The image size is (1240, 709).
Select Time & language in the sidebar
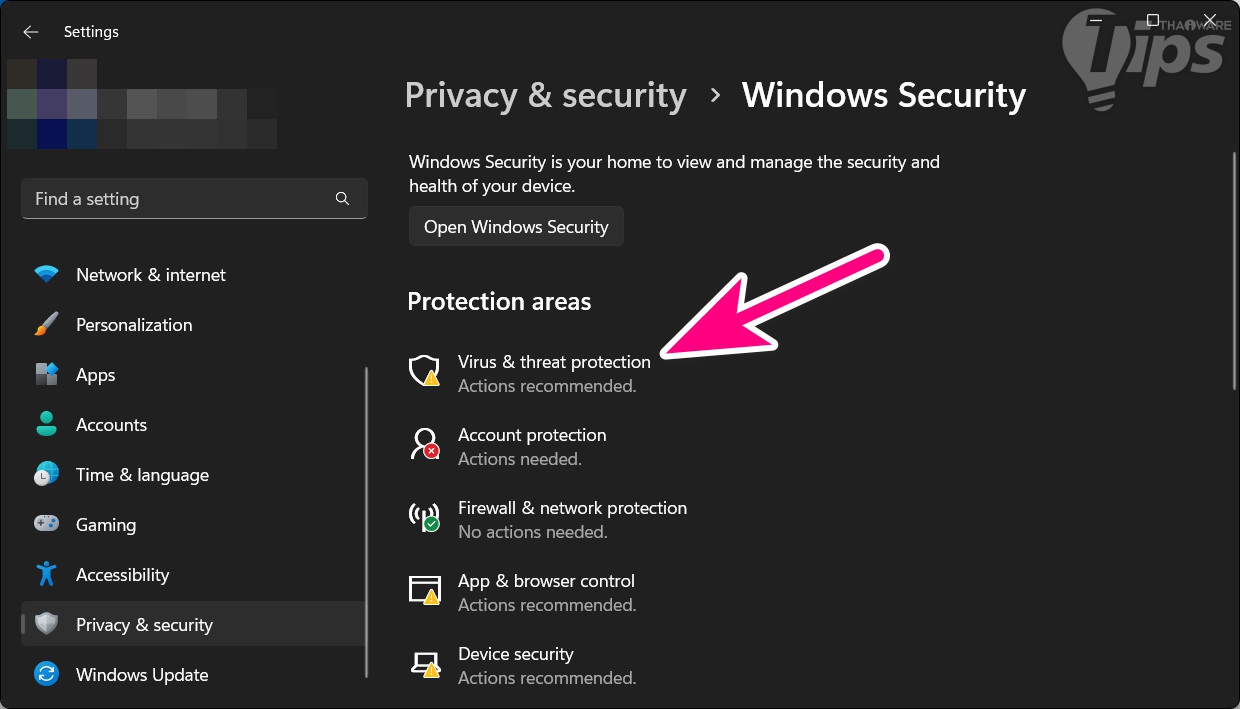142,475
